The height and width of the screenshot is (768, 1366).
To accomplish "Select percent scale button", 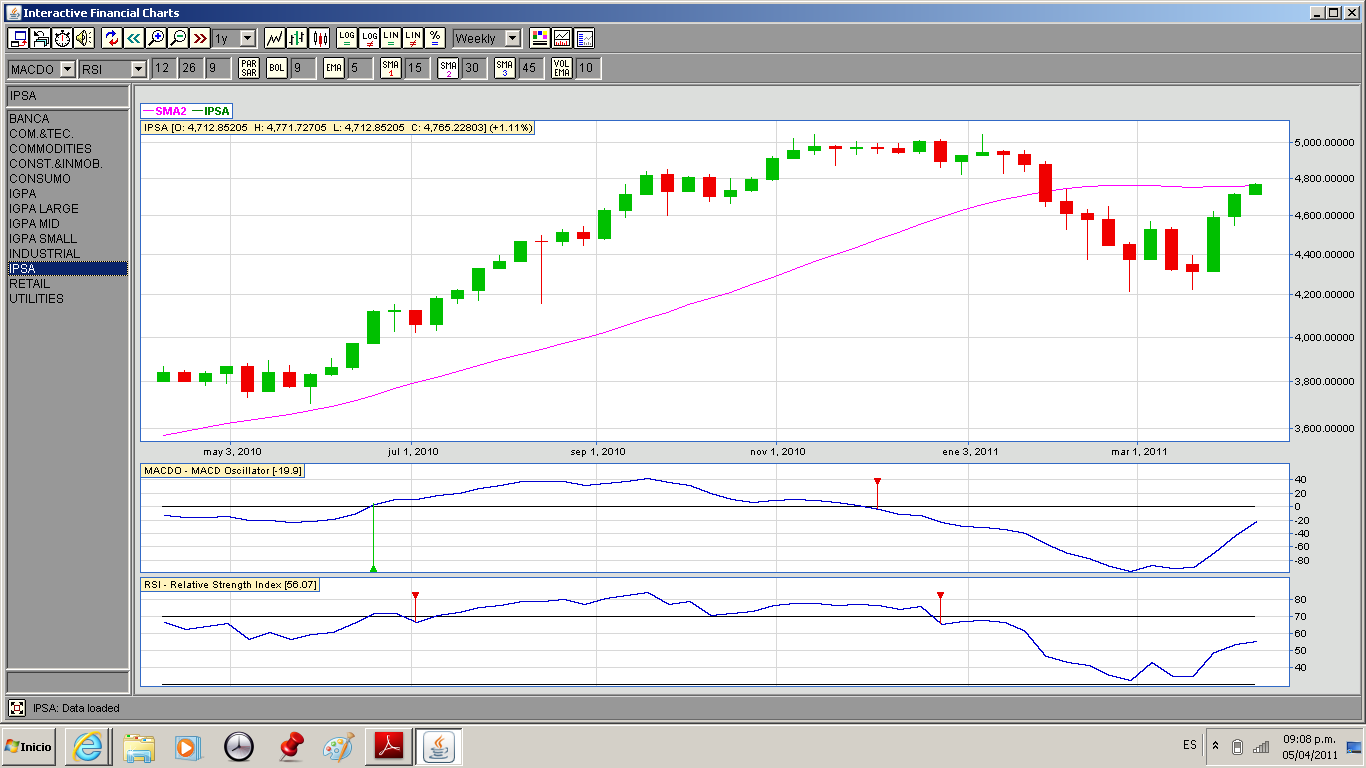I will 435,38.
